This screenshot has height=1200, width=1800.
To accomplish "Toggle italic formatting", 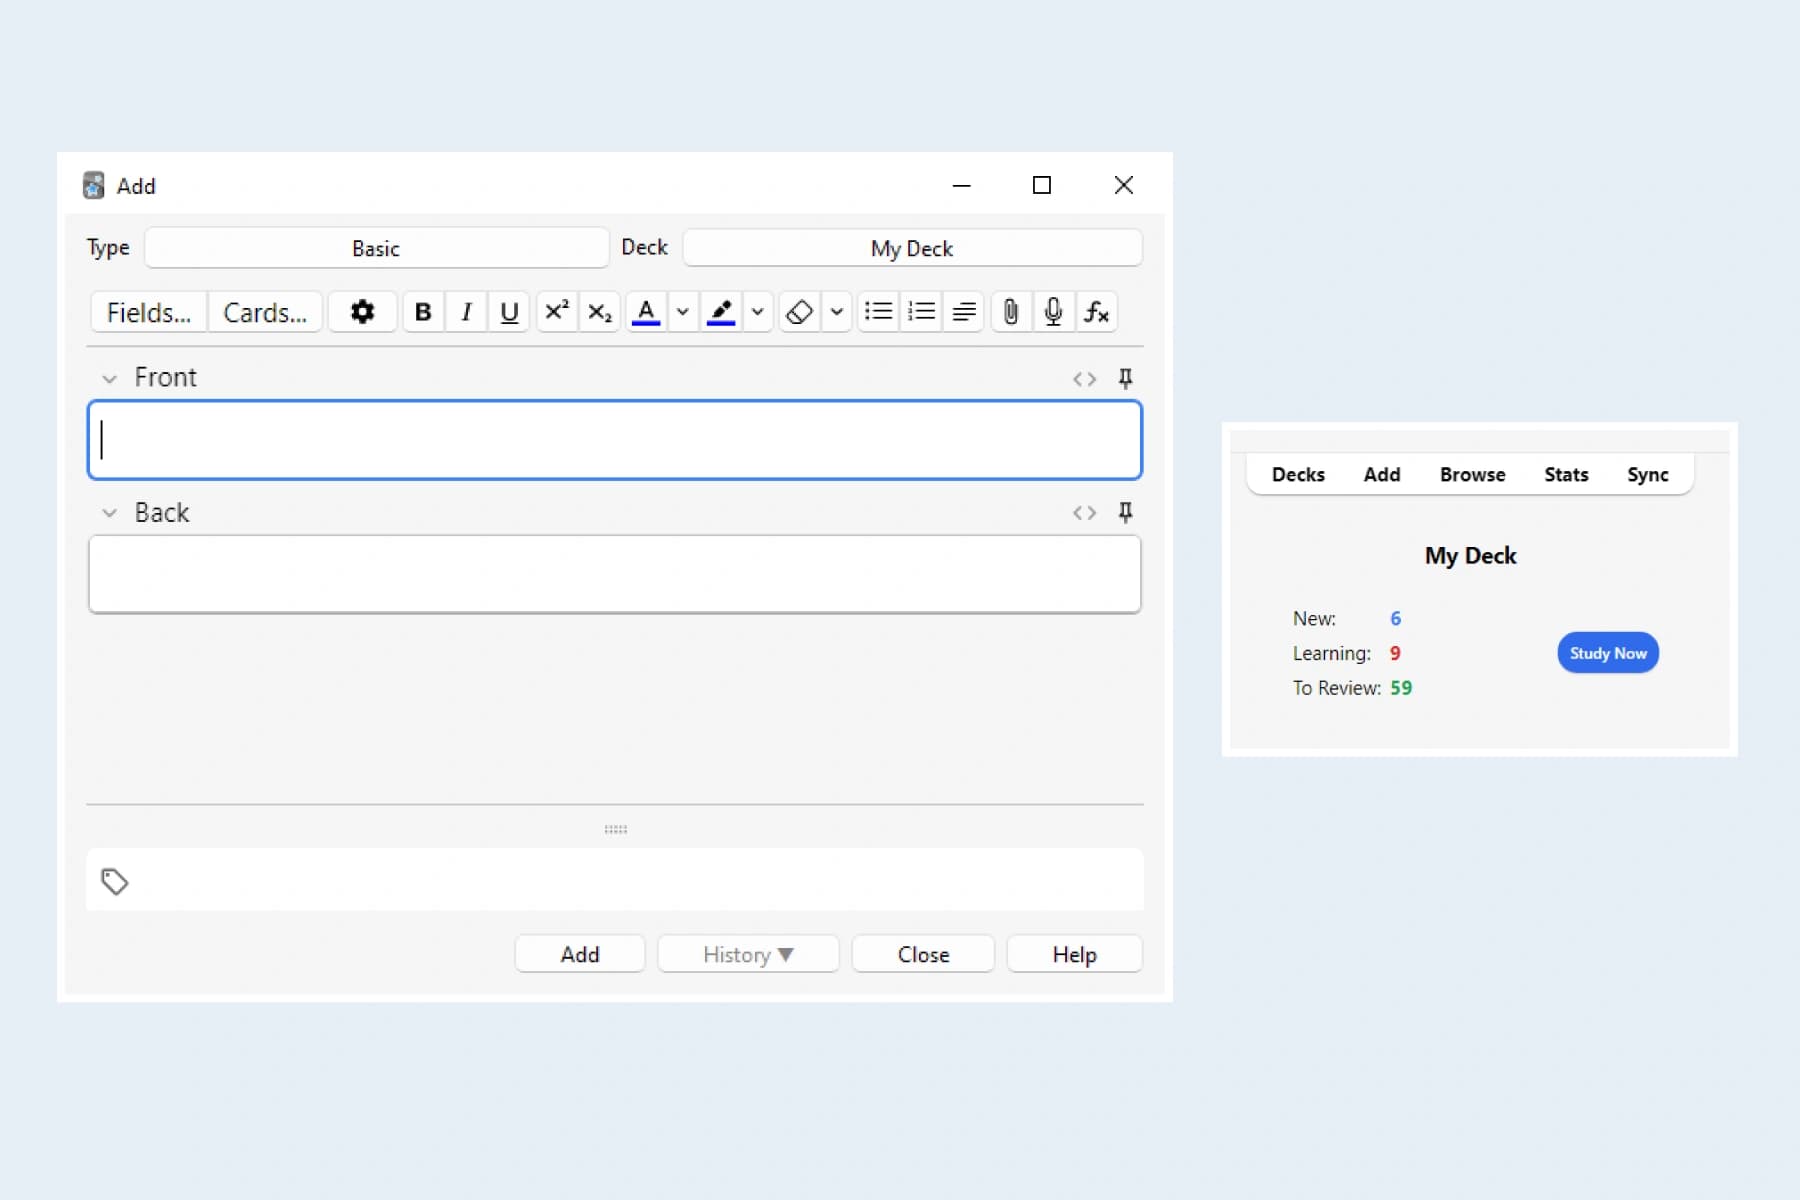I will click(466, 312).
